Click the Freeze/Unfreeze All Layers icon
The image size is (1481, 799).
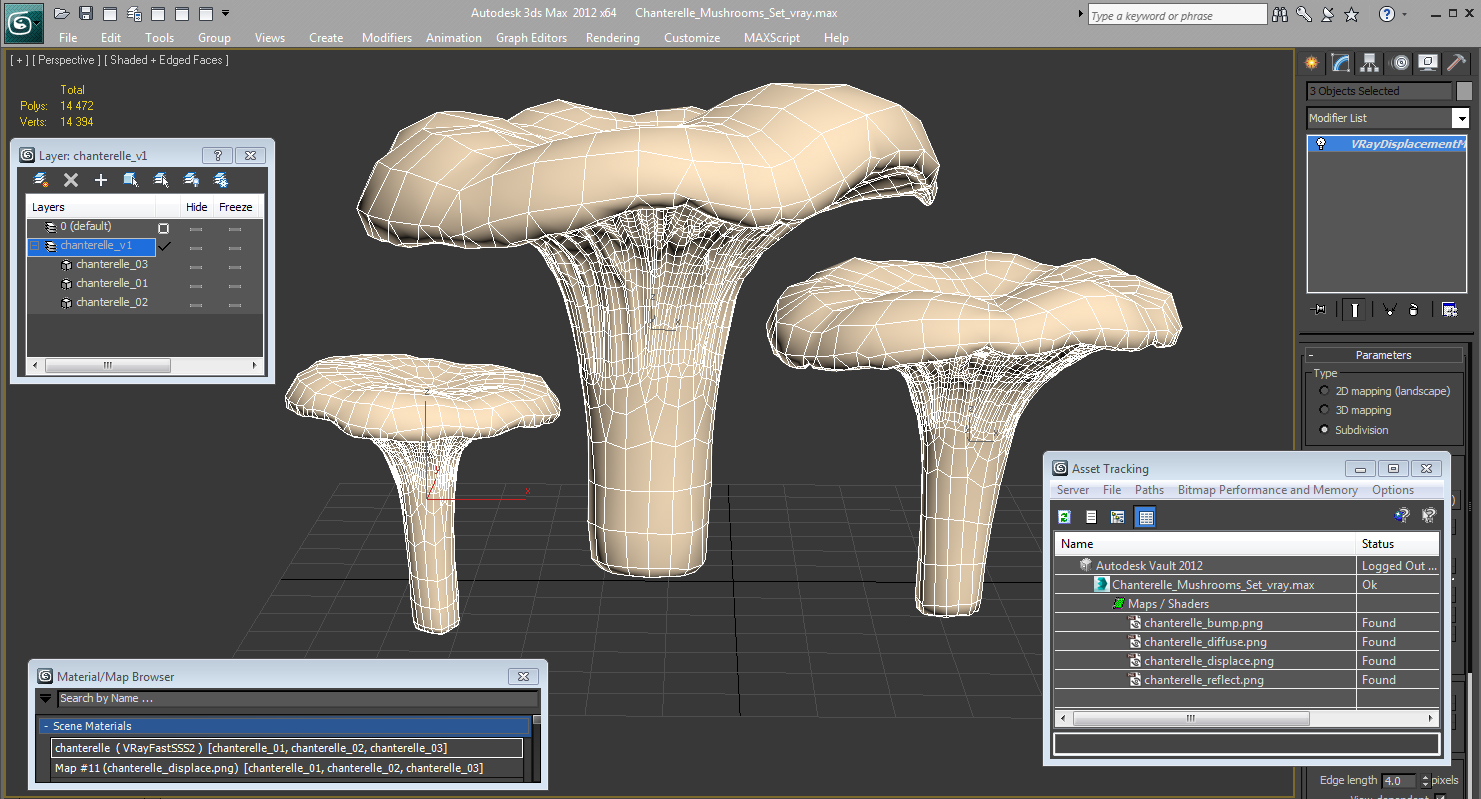tap(221, 180)
